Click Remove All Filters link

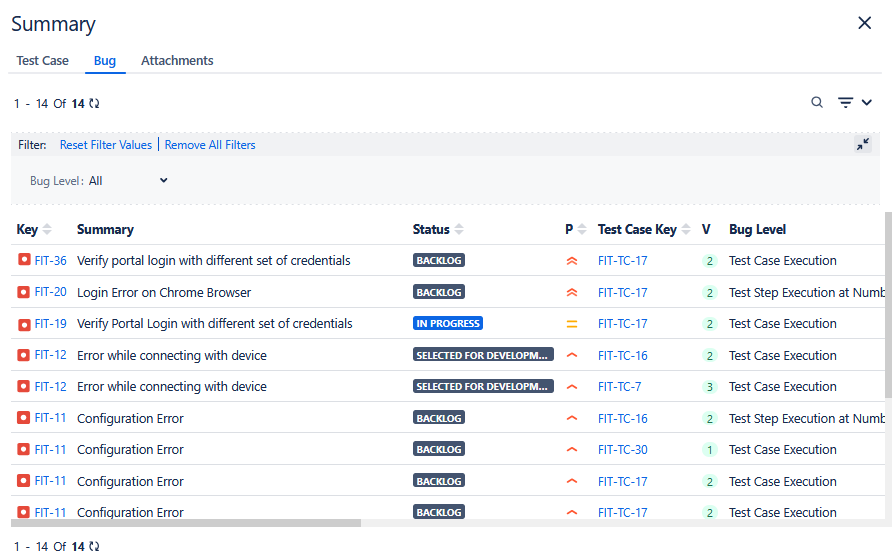[210, 145]
